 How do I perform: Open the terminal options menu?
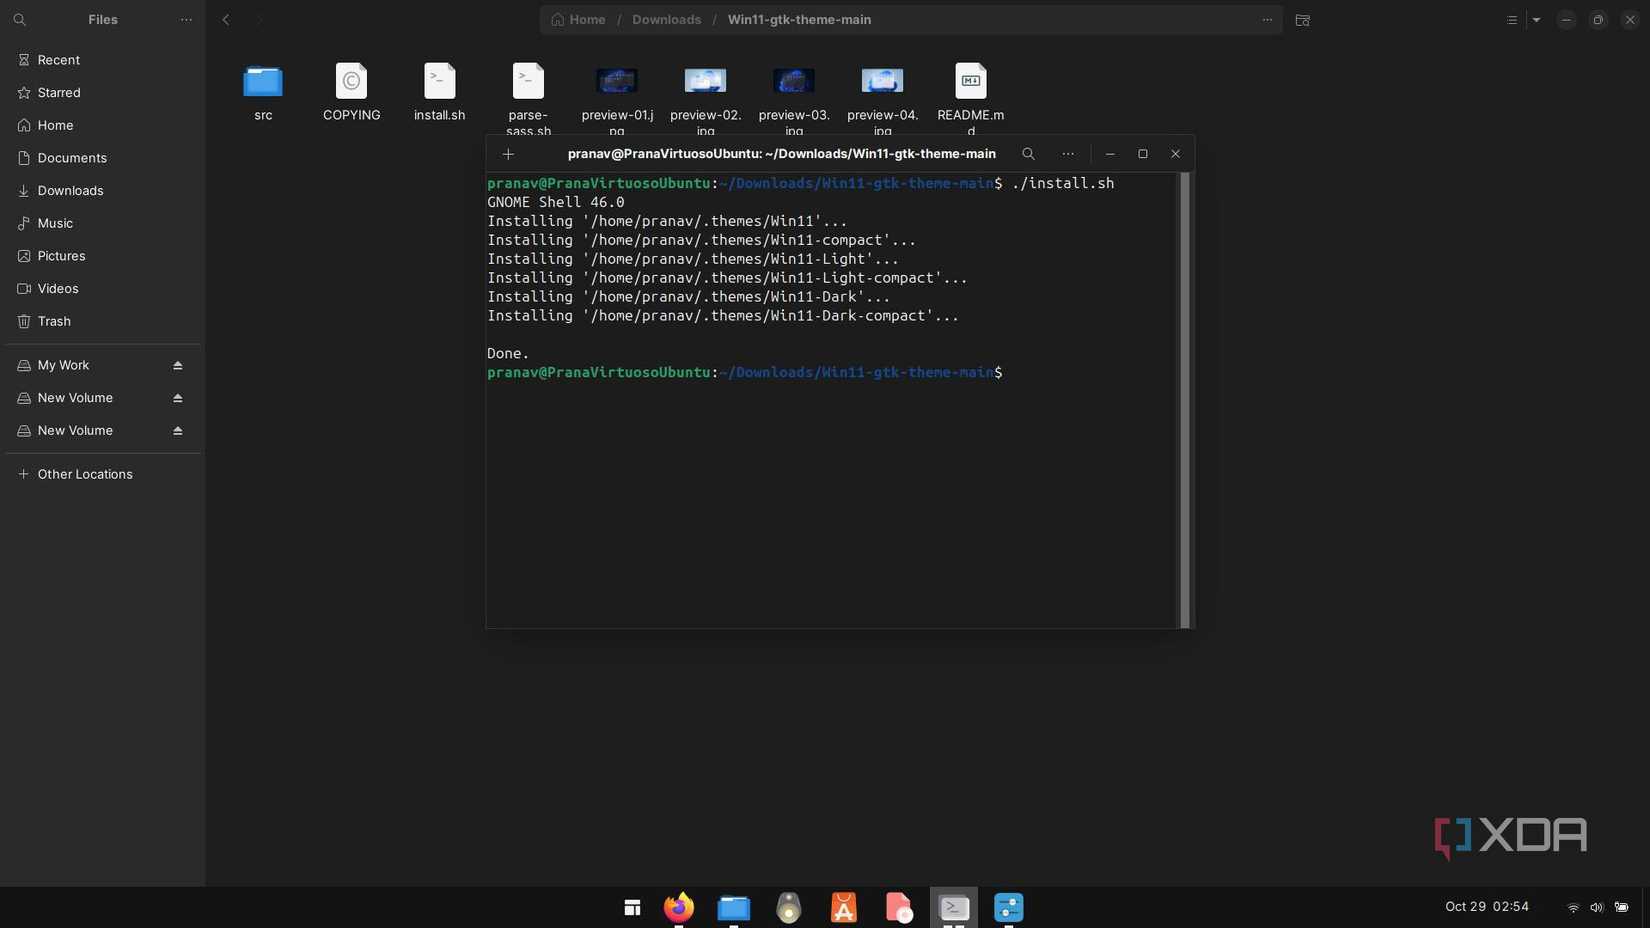tap(1067, 154)
